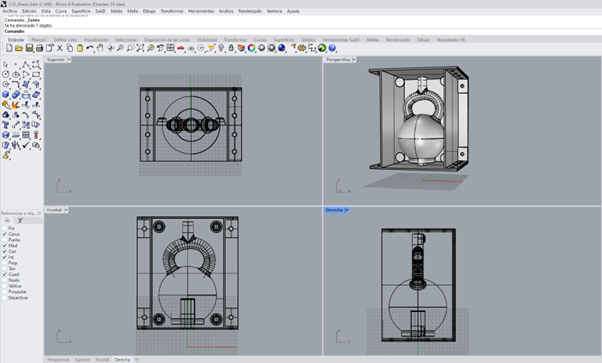Click the padlock lock icon

pos(231,48)
